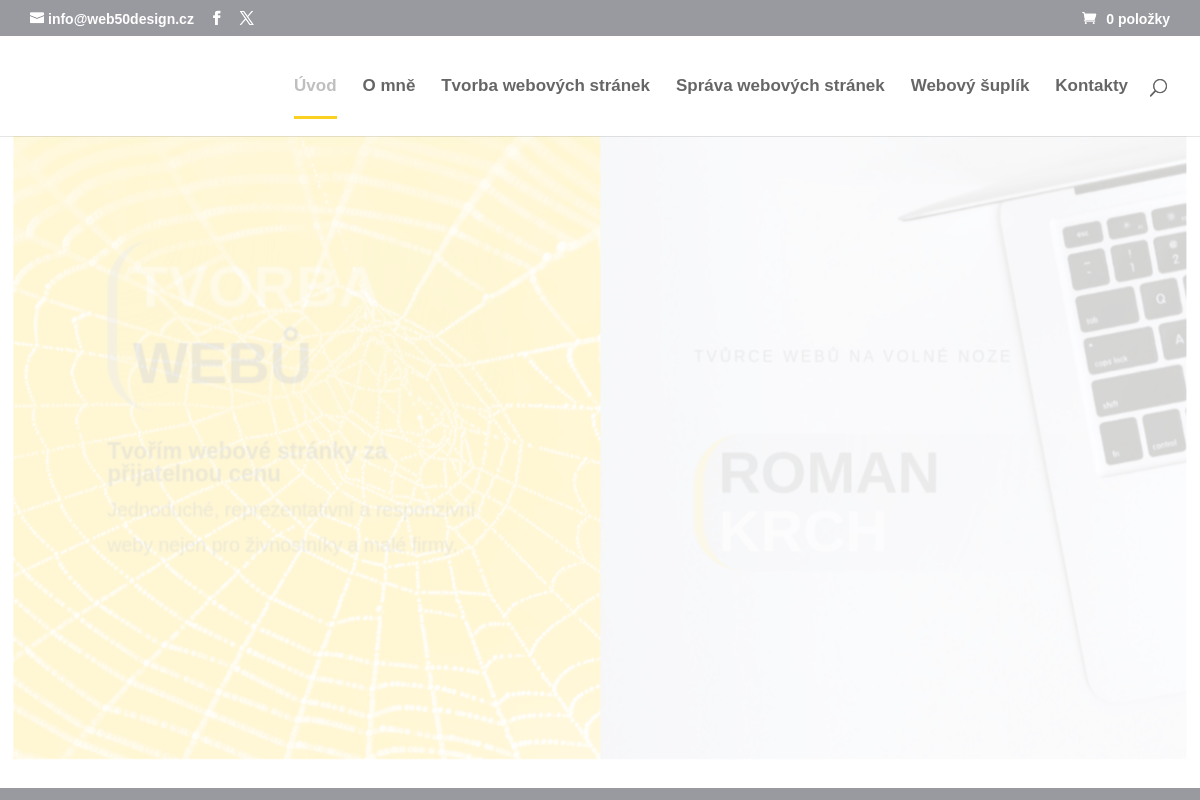Open the search magnifier icon
The width and height of the screenshot is (1200, 800).
tap(1158, 87)
